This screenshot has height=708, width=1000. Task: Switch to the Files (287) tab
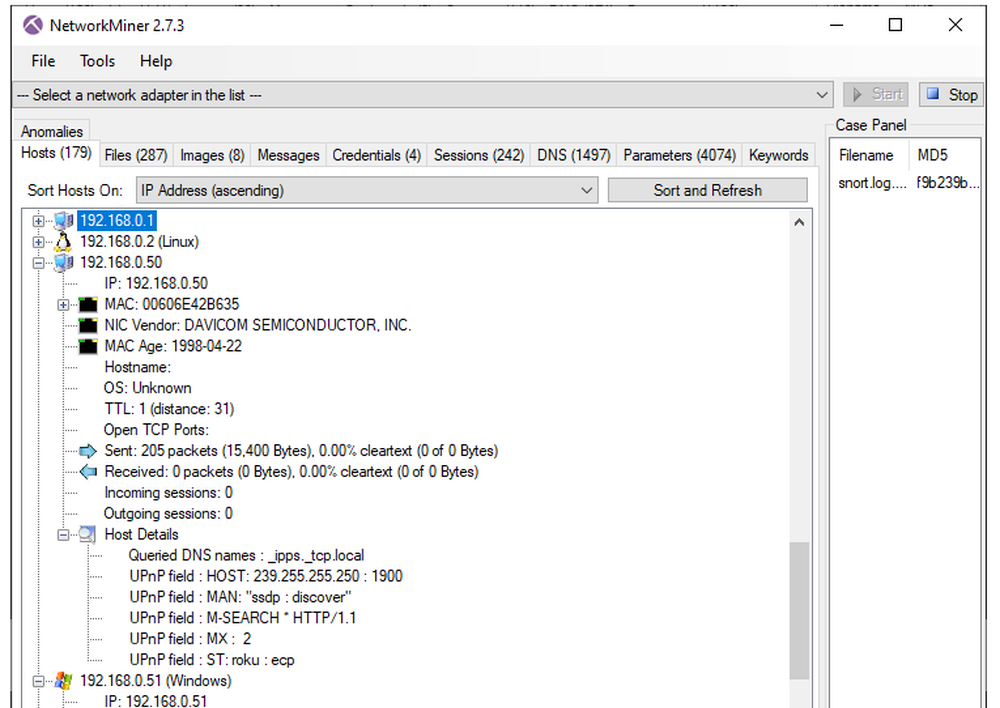[136, 155]
